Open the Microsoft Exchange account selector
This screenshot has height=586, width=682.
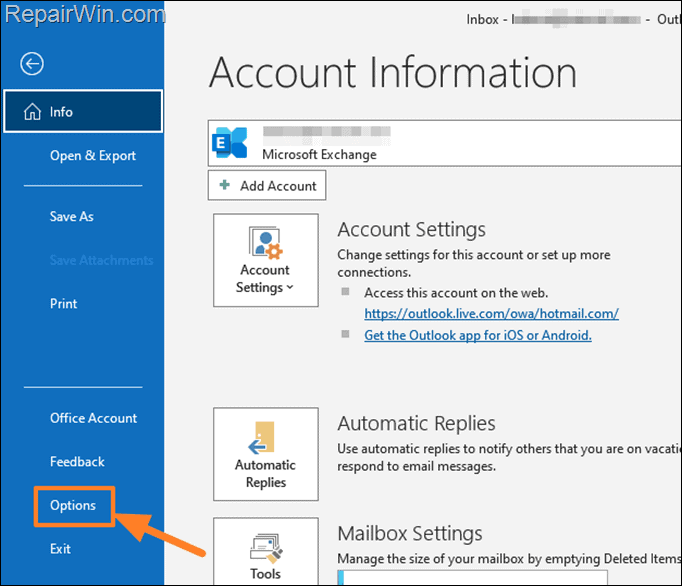[445, 143]
